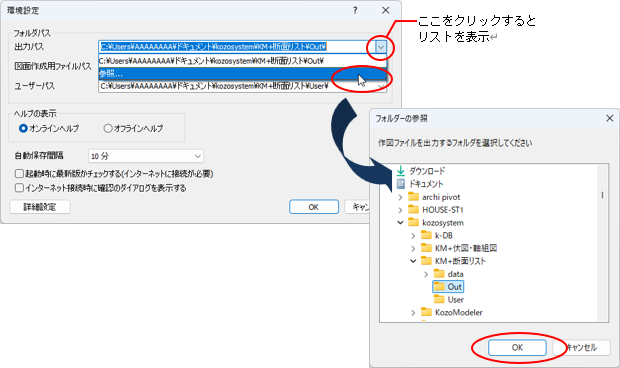
Task: Select the User folder
Action: tap(456, 300)
